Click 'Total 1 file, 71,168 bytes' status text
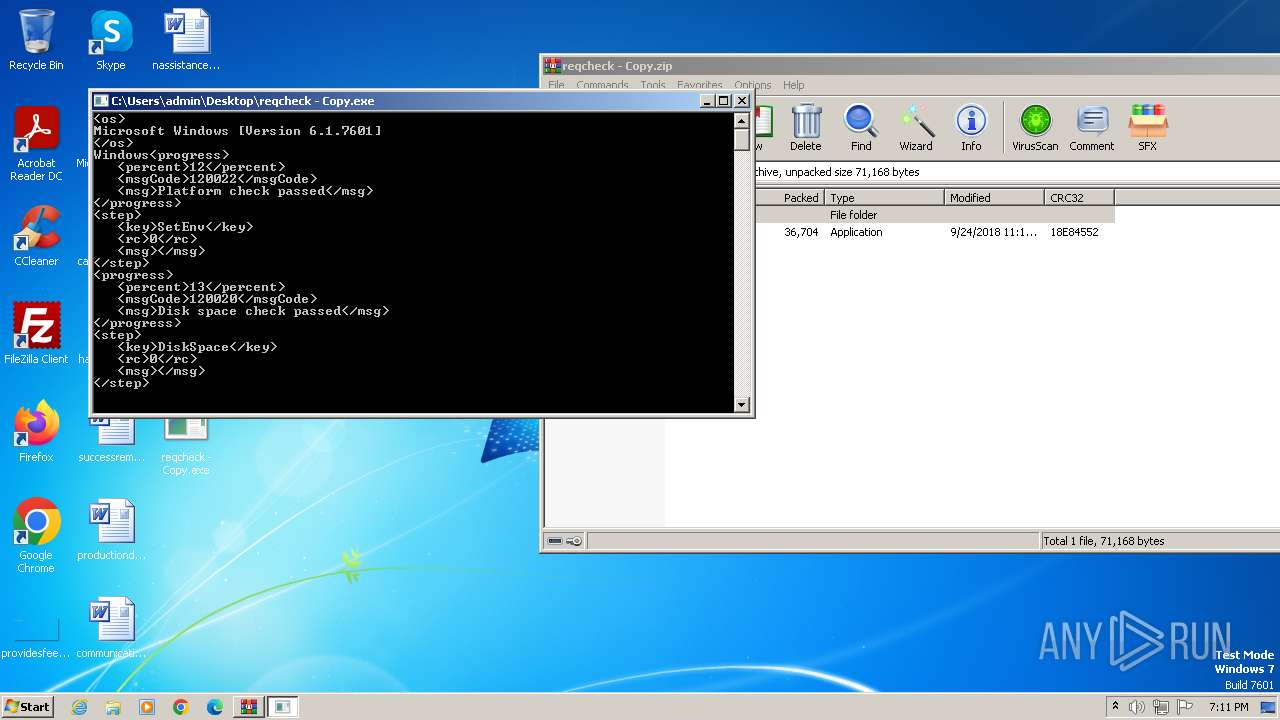This screenshot has height=720, width=1280. pyautogui.click(x=1104, y=541)
